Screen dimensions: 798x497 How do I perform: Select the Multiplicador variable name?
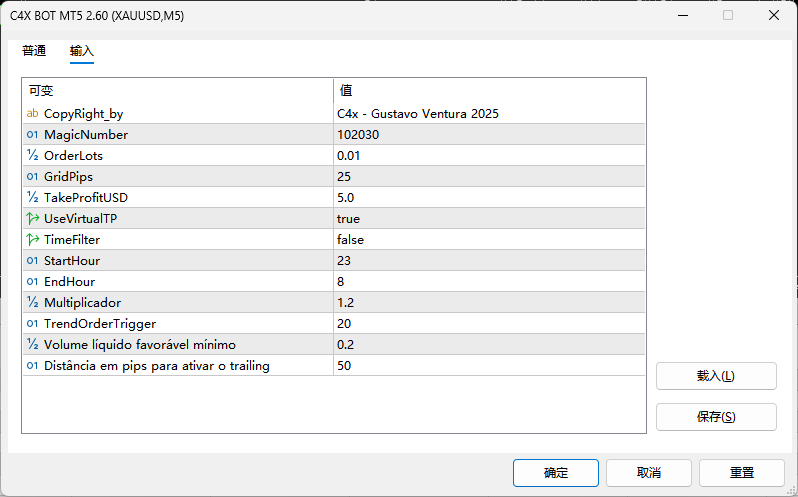pyautogui.click(x=82, y=303)
